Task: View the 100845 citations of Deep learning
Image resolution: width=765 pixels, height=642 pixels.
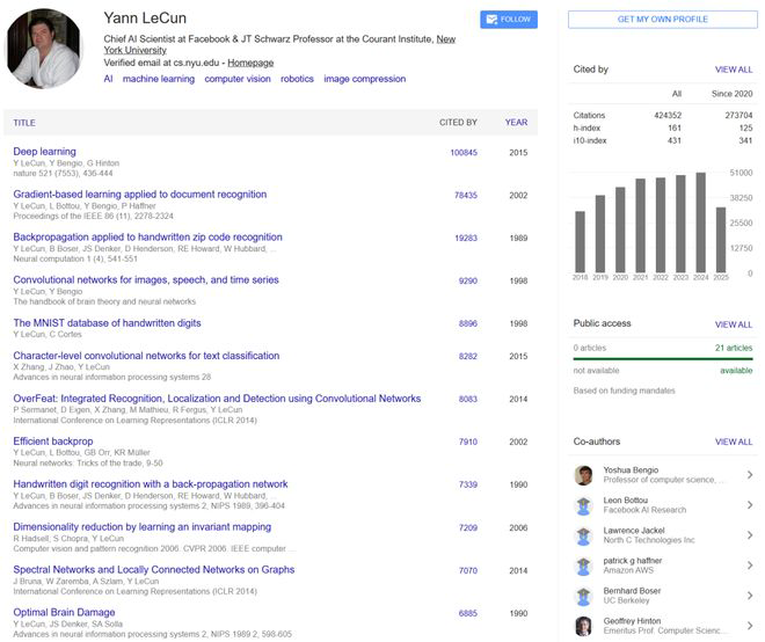Action: pyautogui.click(x=463, y=153)
